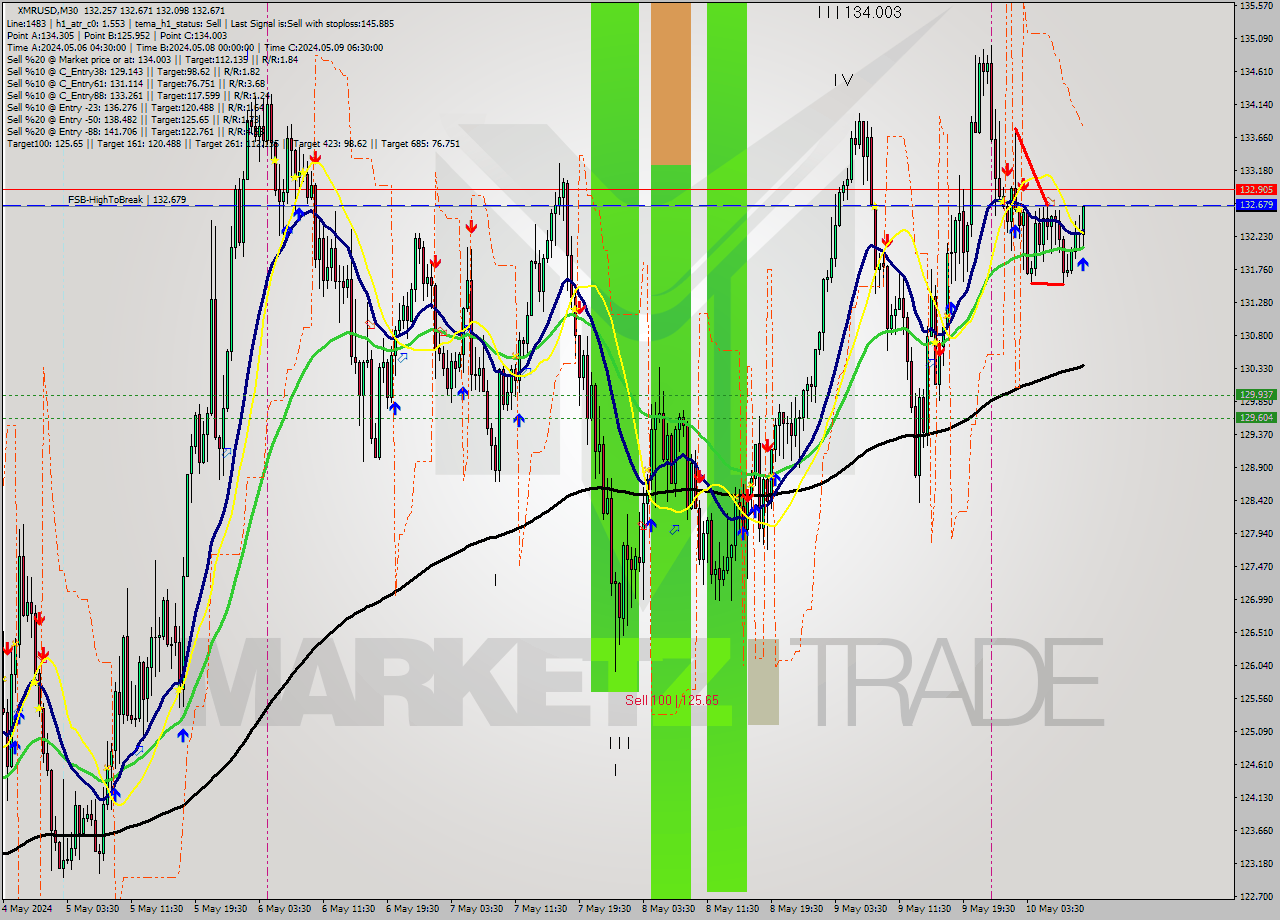Click the '9 May 03:30' time label
1280x920 pixels.
(860, 909)
